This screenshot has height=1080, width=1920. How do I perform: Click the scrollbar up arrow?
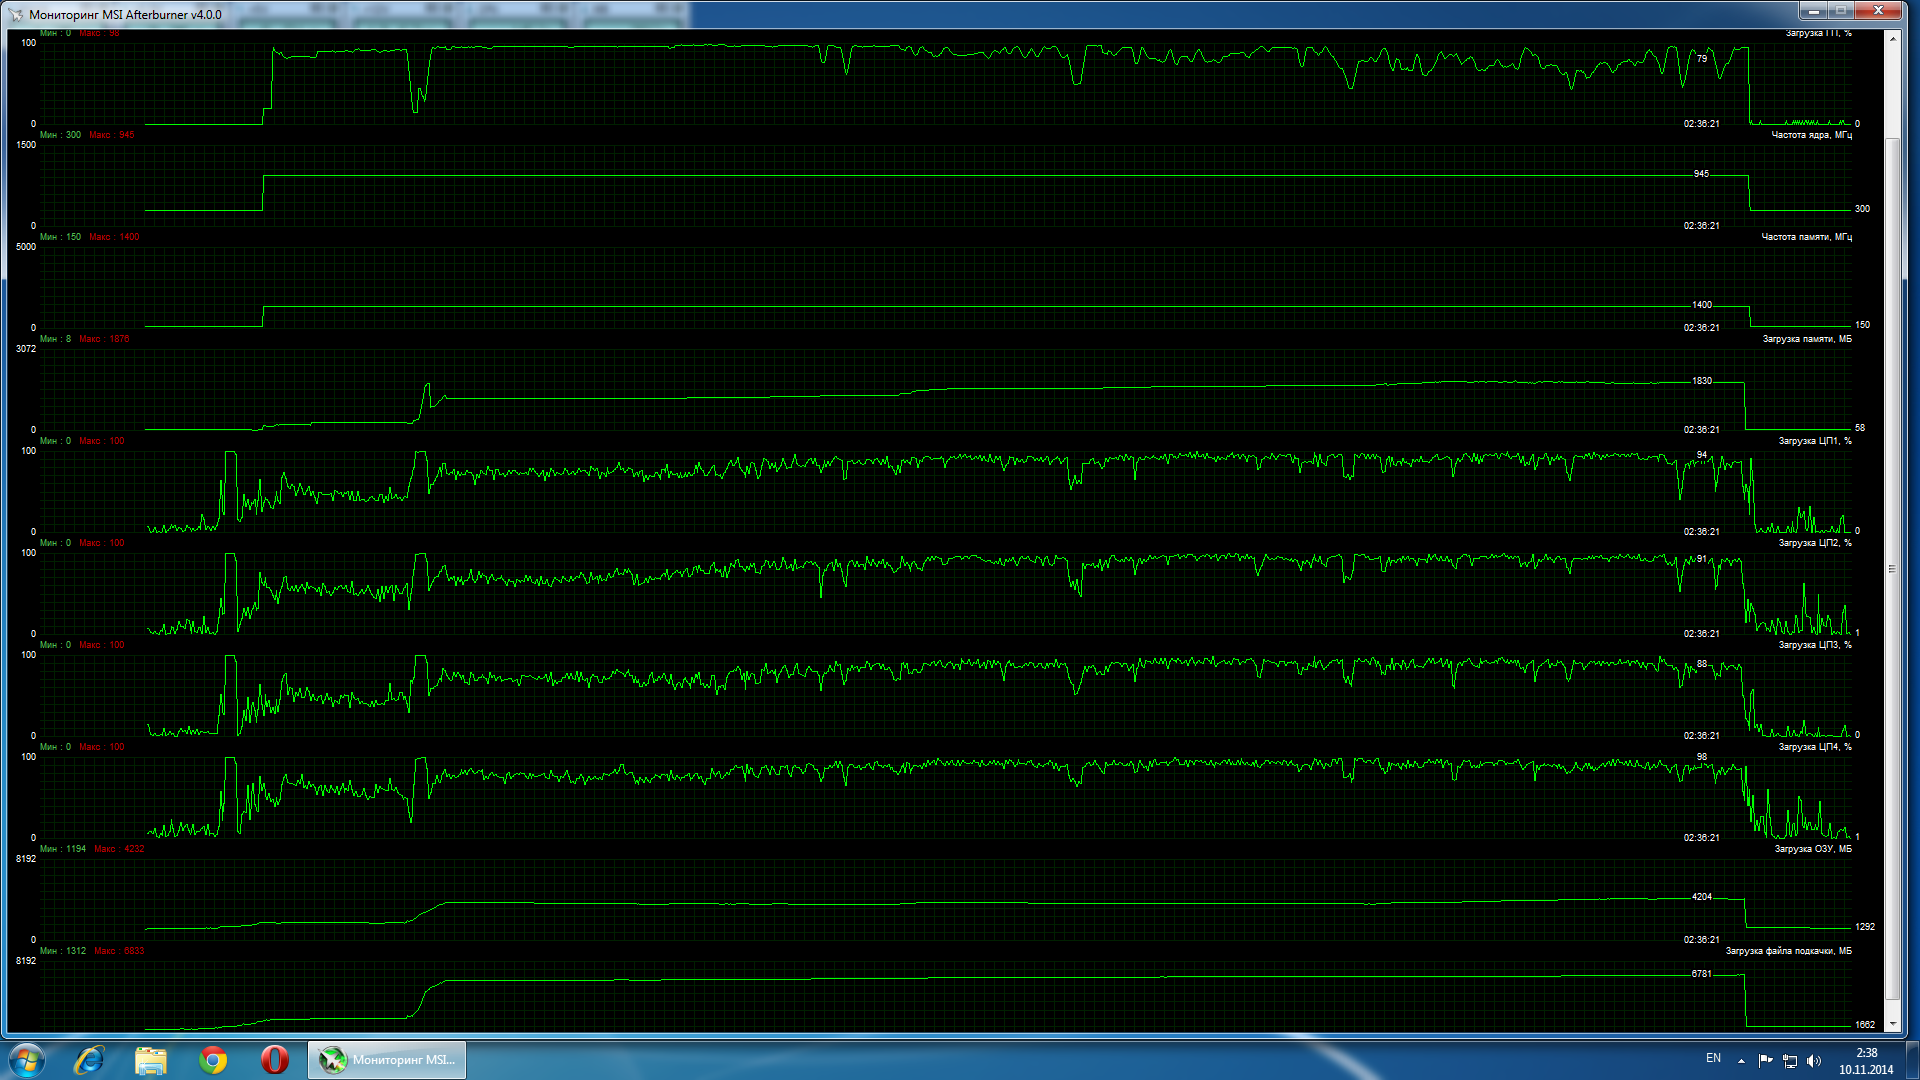point(1892,37)
